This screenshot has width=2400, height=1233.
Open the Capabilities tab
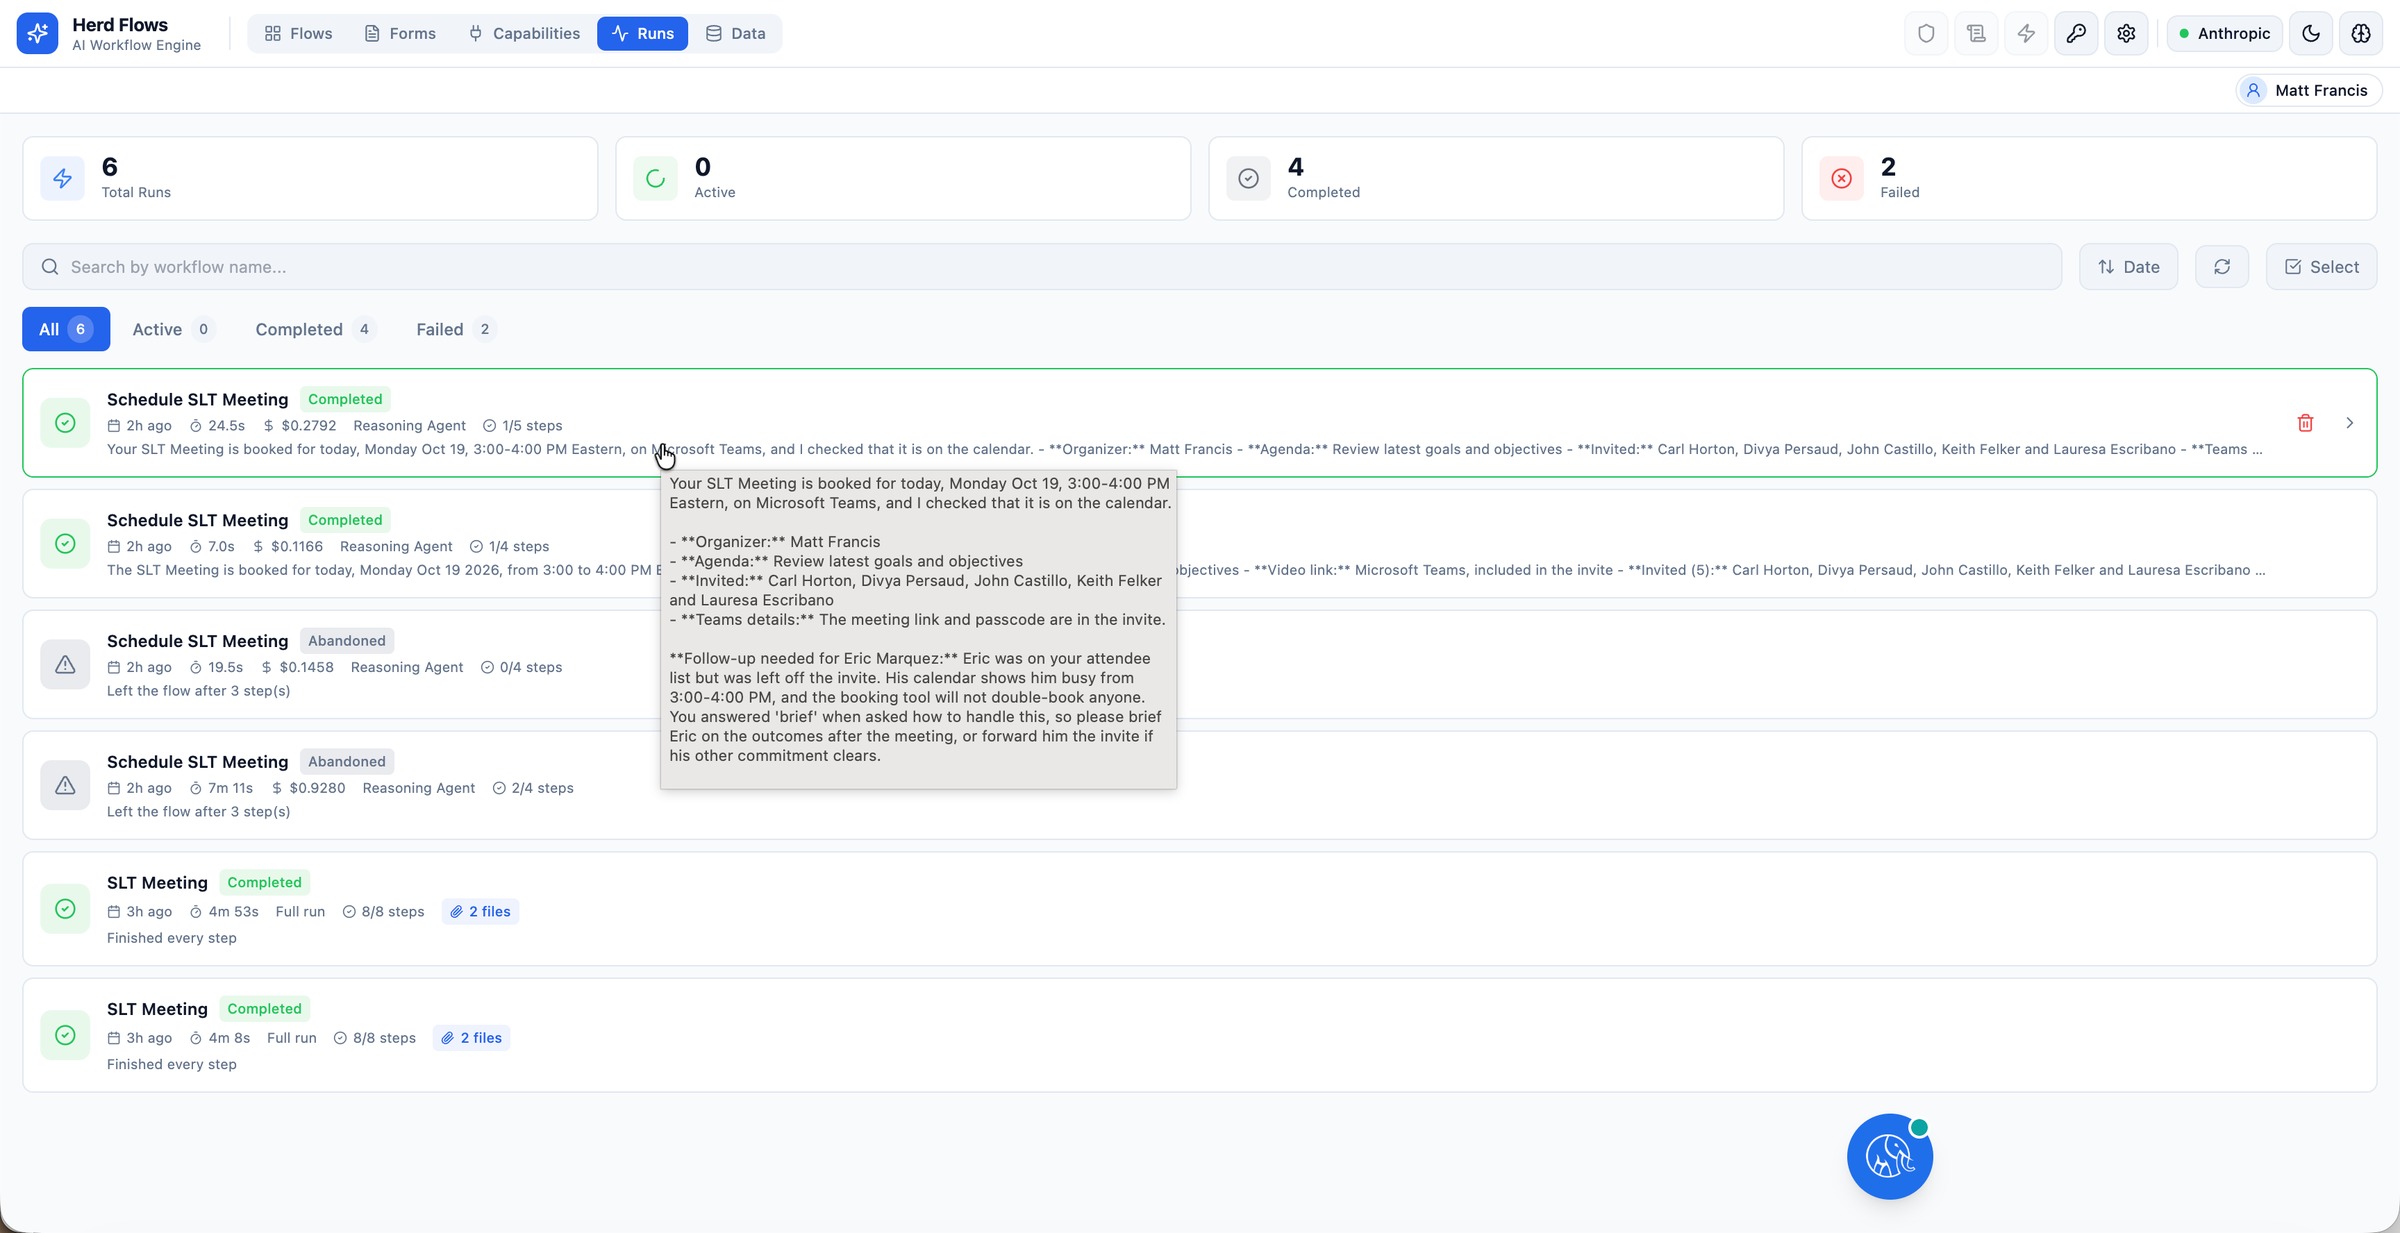point(524,33)
